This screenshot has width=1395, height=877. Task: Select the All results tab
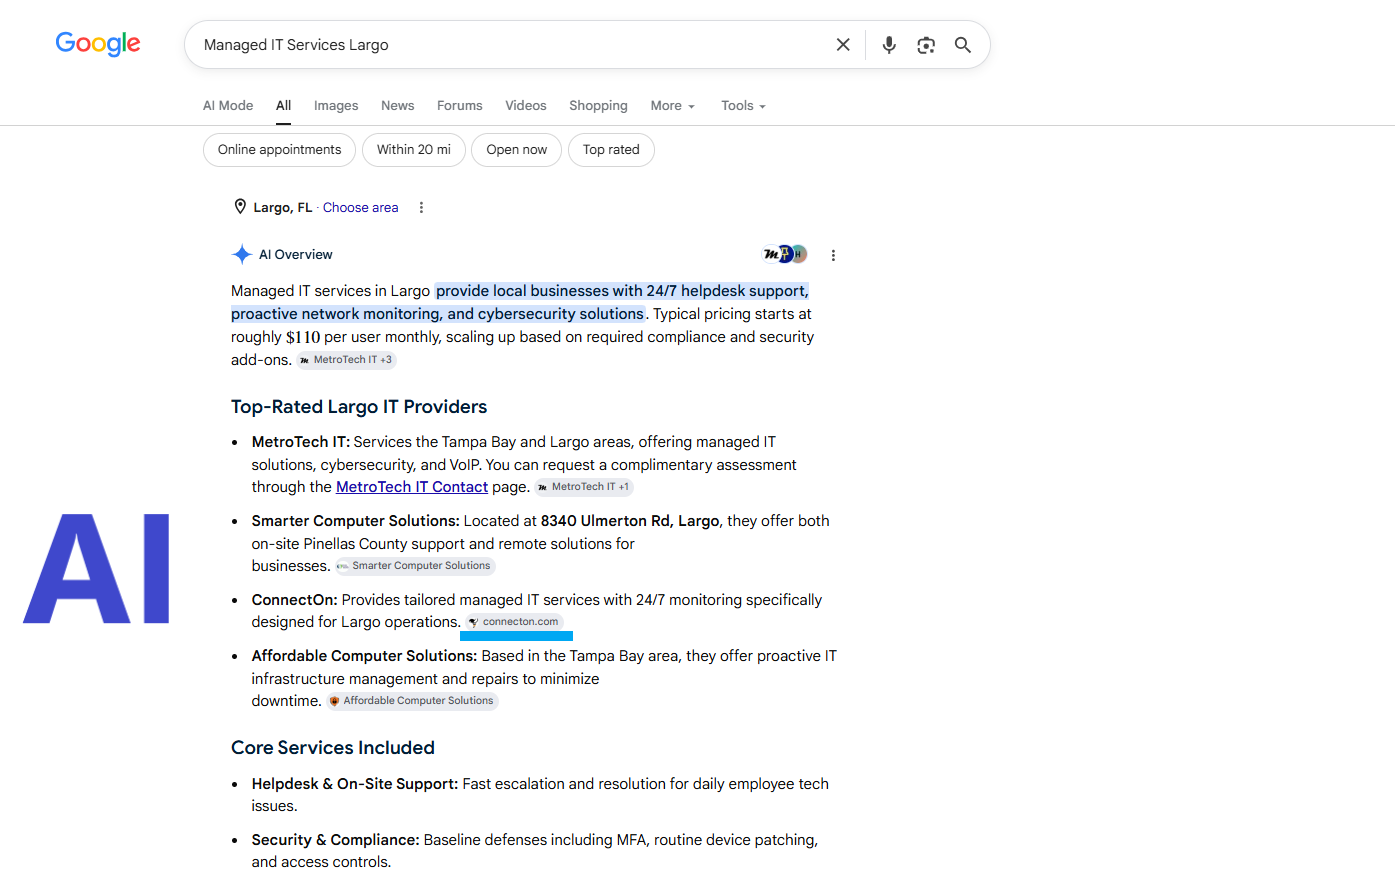284,106
